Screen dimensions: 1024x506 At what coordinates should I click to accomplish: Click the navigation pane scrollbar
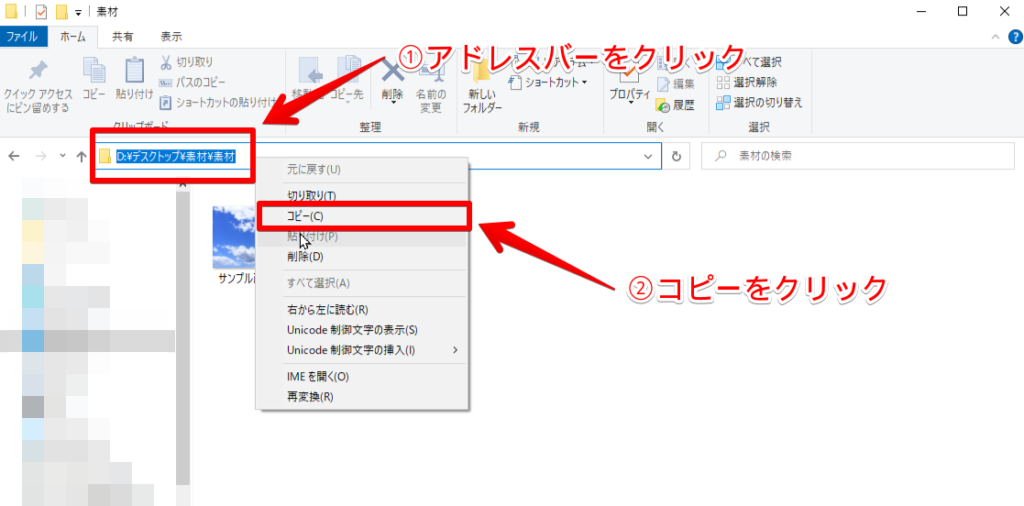tap(183, 340)
